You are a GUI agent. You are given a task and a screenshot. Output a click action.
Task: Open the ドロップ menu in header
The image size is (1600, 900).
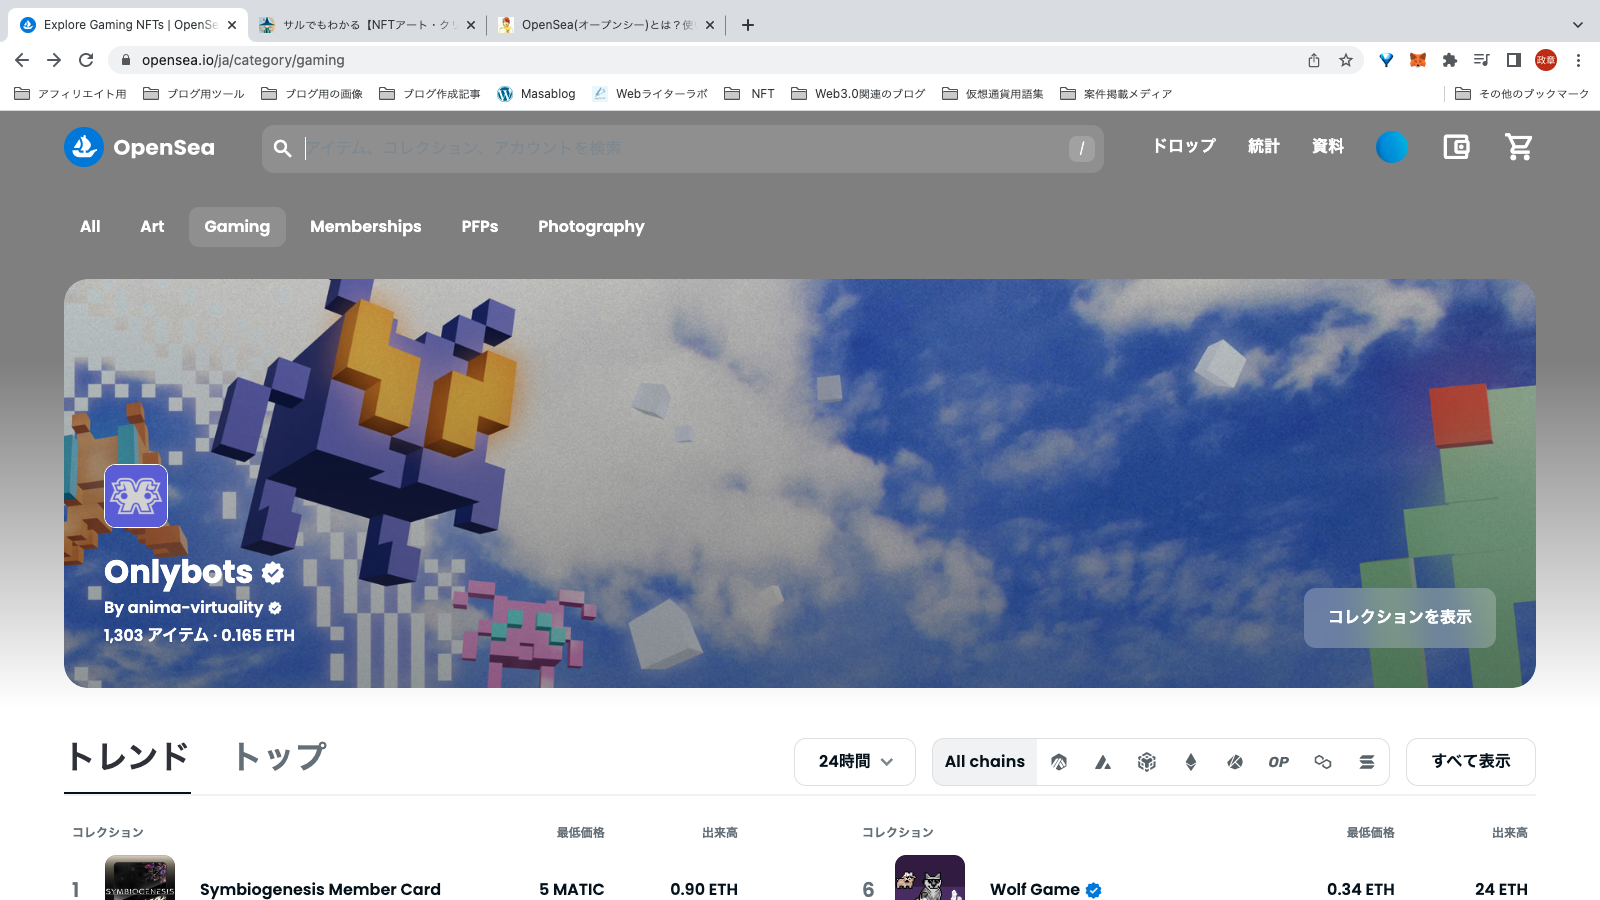point(1184,146)
